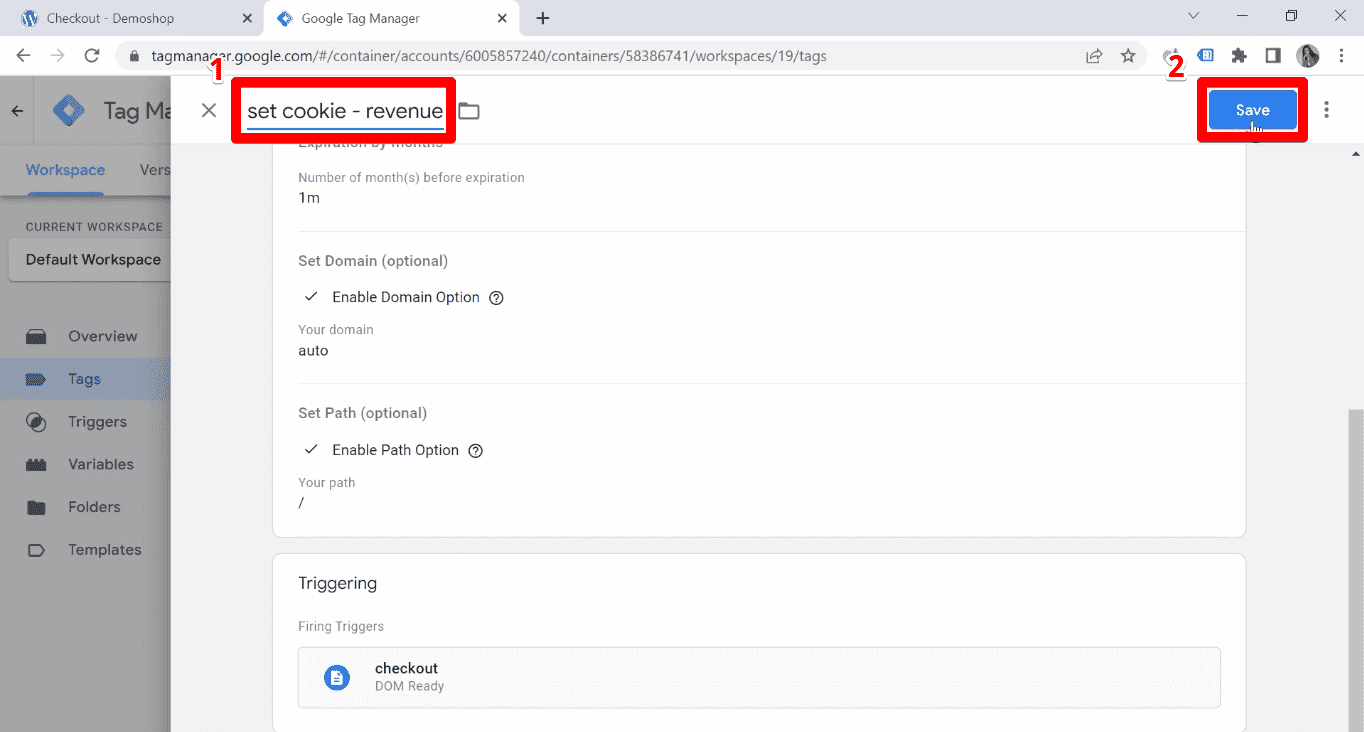Image resolution: width=1364 pixels, height=732 pixels.
Task: Open the browser profile menu chevron
Action: pyautogui.click(x=1194, y=17)
